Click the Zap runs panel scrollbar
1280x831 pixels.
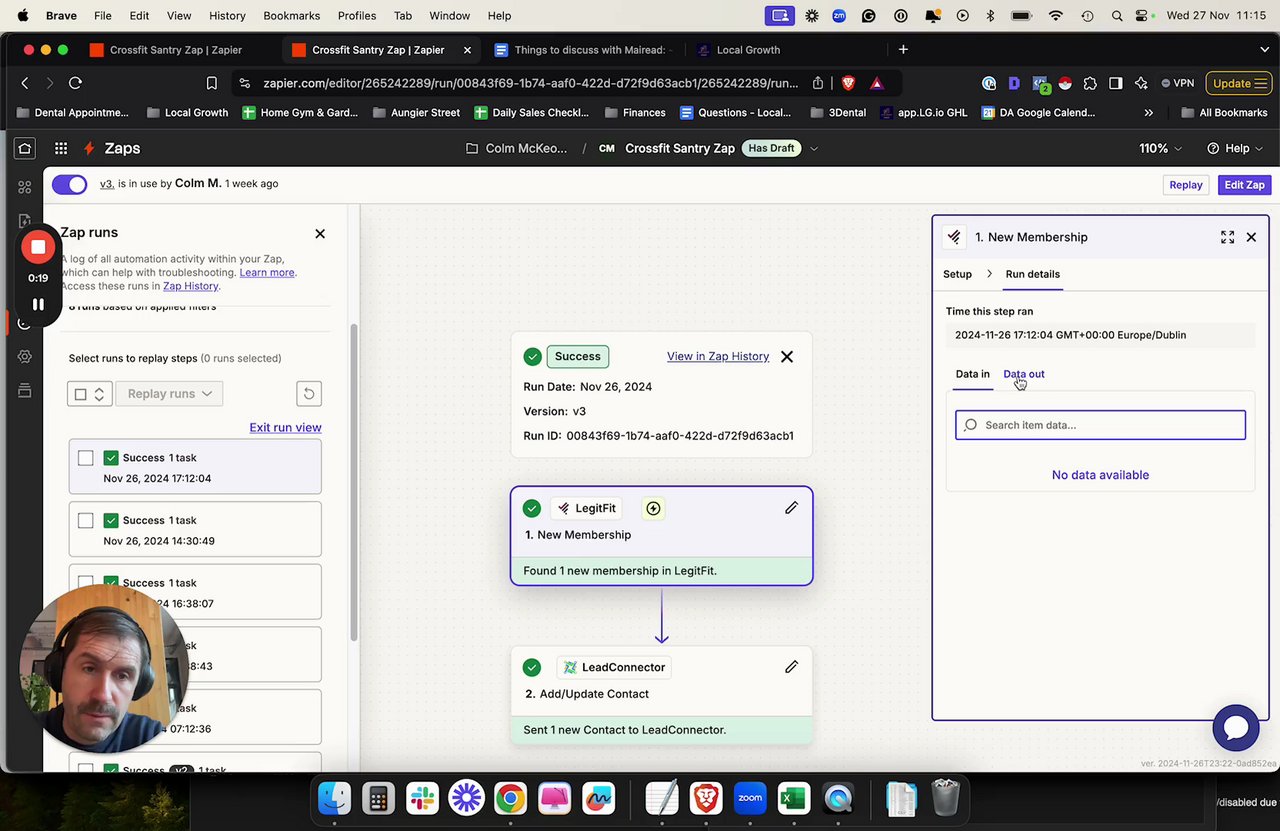pyautogui.click(x=352, y=482)
